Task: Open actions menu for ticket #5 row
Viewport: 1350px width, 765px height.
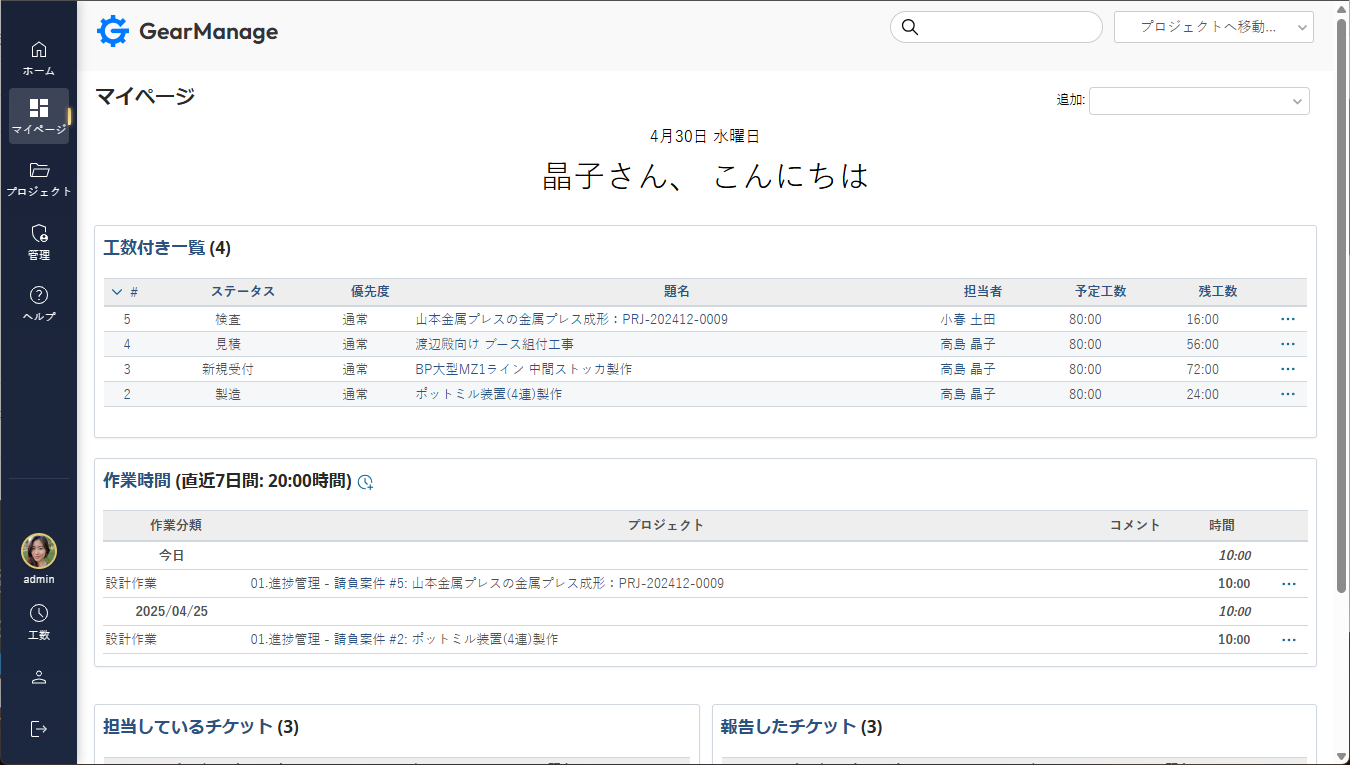Action: (1287, 319)
